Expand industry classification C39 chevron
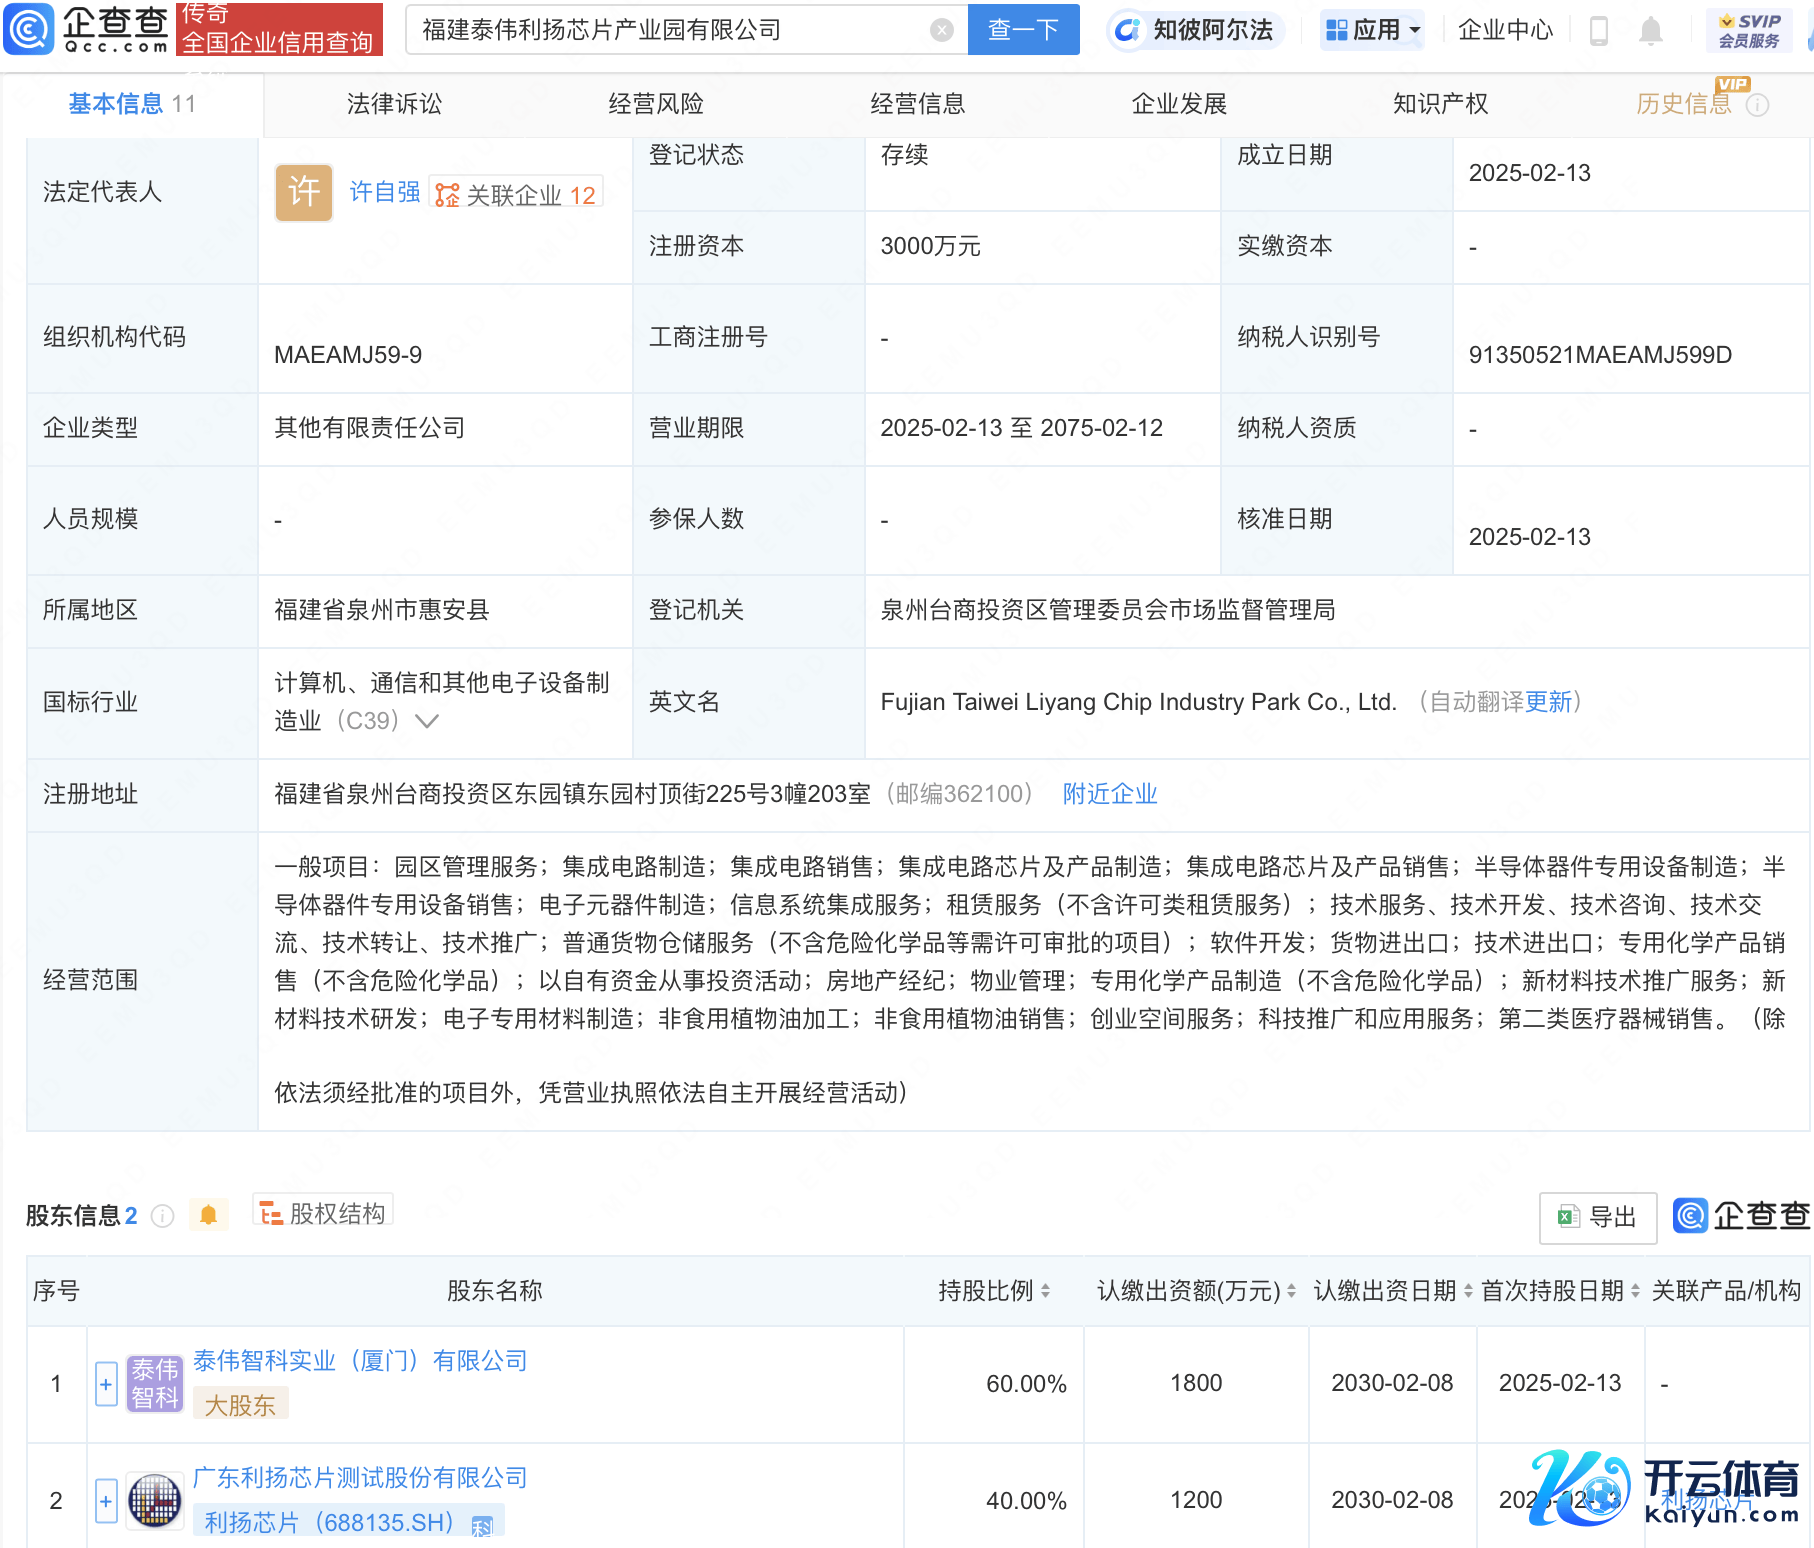The height and width of the screenshot is (1548, 1814). 427,721
